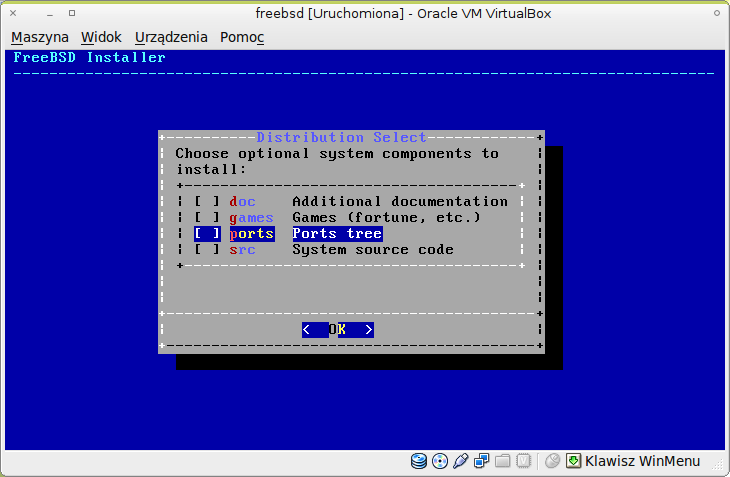Screen dimensions: 730x477
Task: Toggle the doc checkbox
Action: pos(207,202)
